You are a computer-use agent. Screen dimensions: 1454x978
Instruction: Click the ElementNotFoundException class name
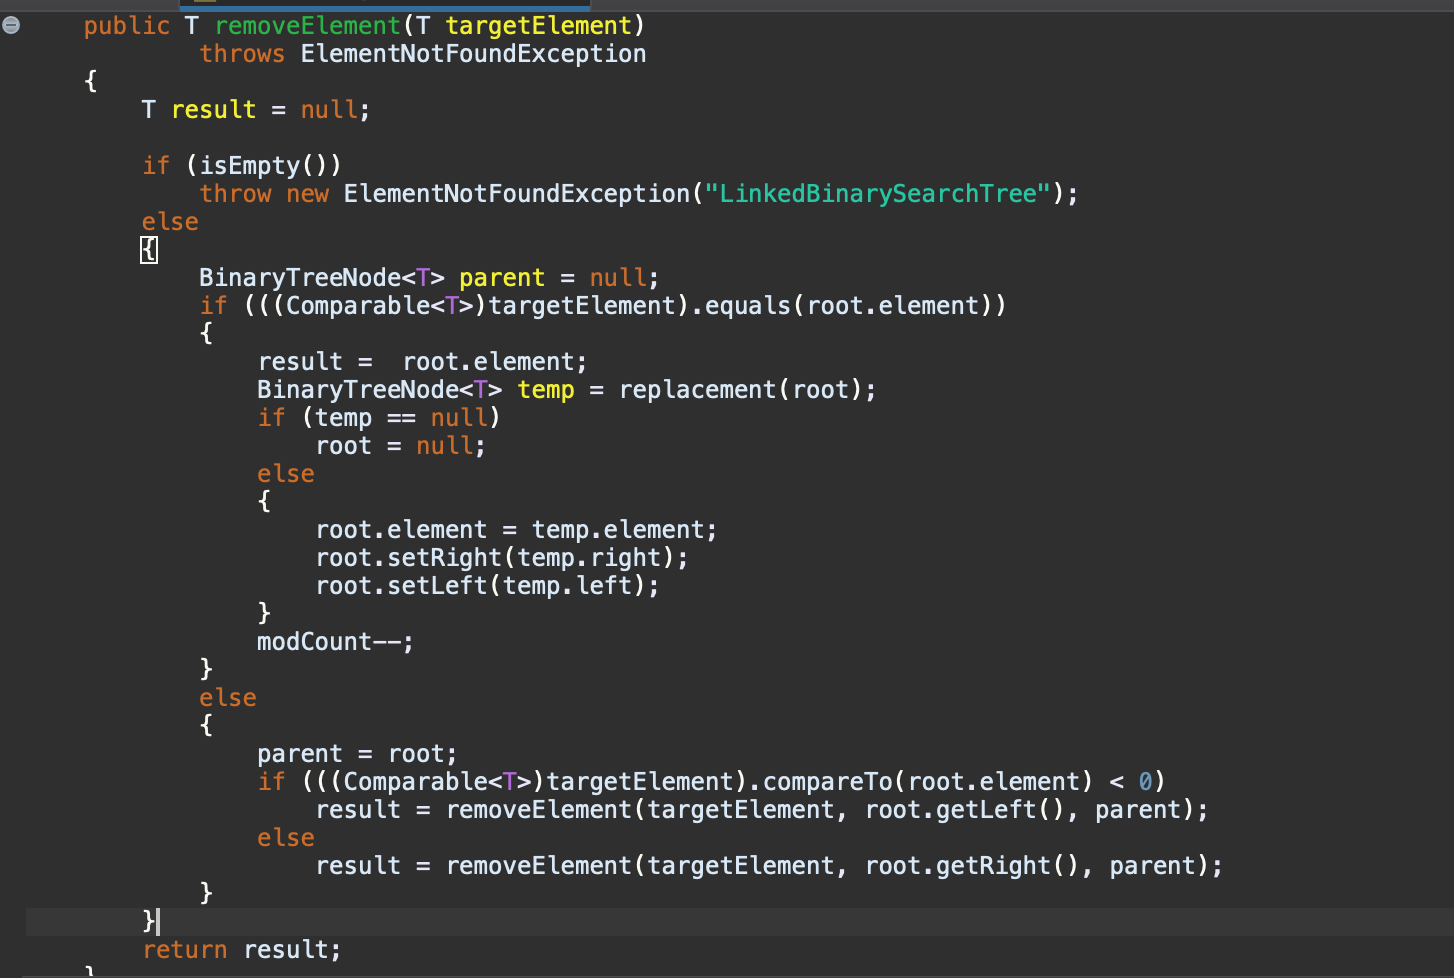click(472, 53)
